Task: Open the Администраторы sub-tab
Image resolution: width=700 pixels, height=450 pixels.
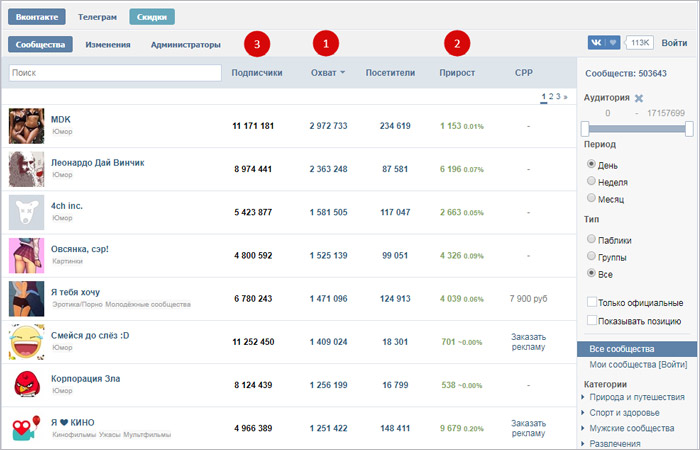Action: pos(186,45)
